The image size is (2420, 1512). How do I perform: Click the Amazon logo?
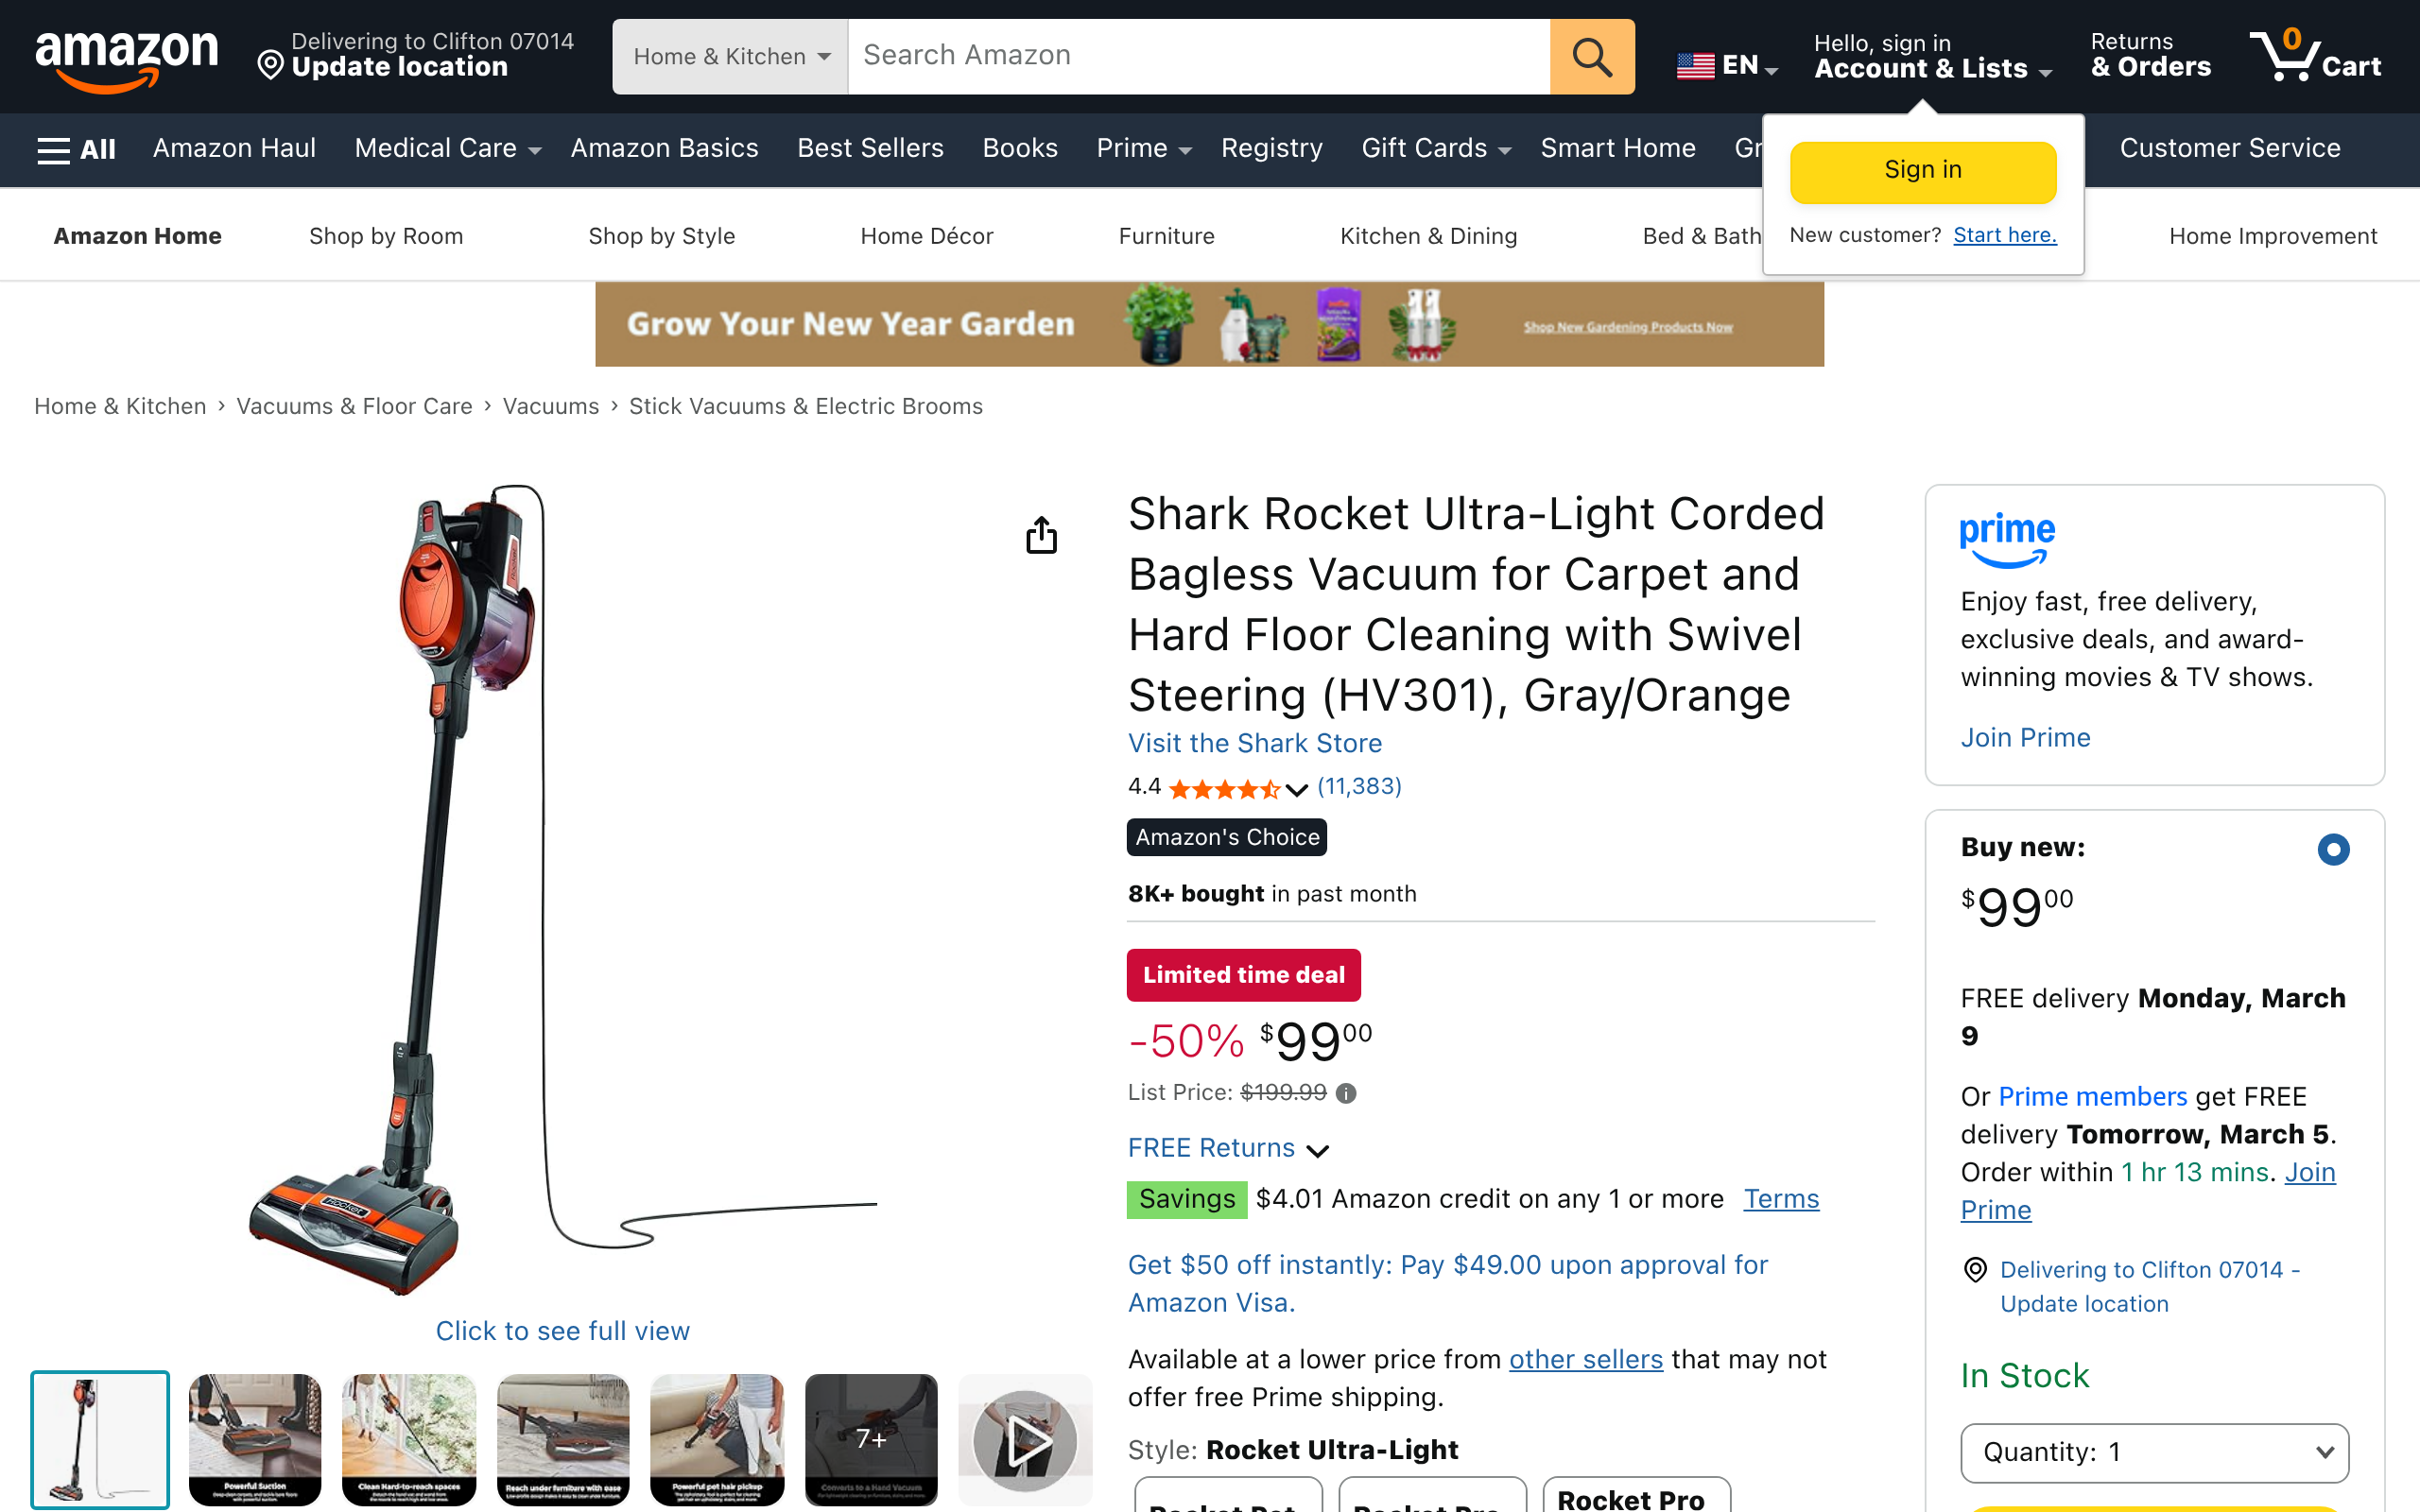126,58
